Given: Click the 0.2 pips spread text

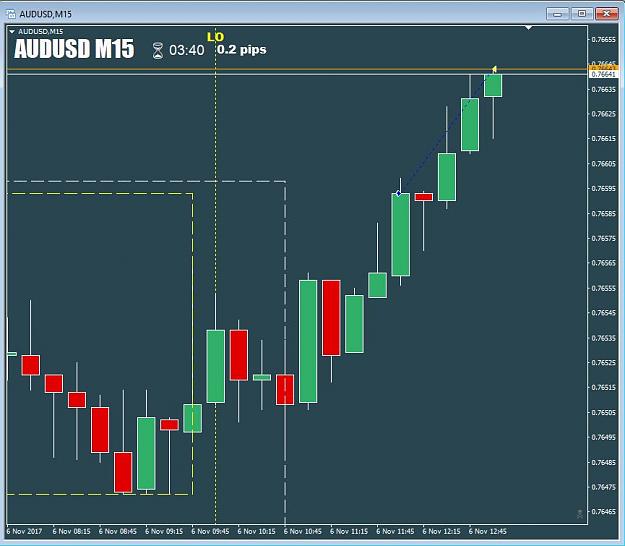Looking at the screenshot, I should coord(242,49).
